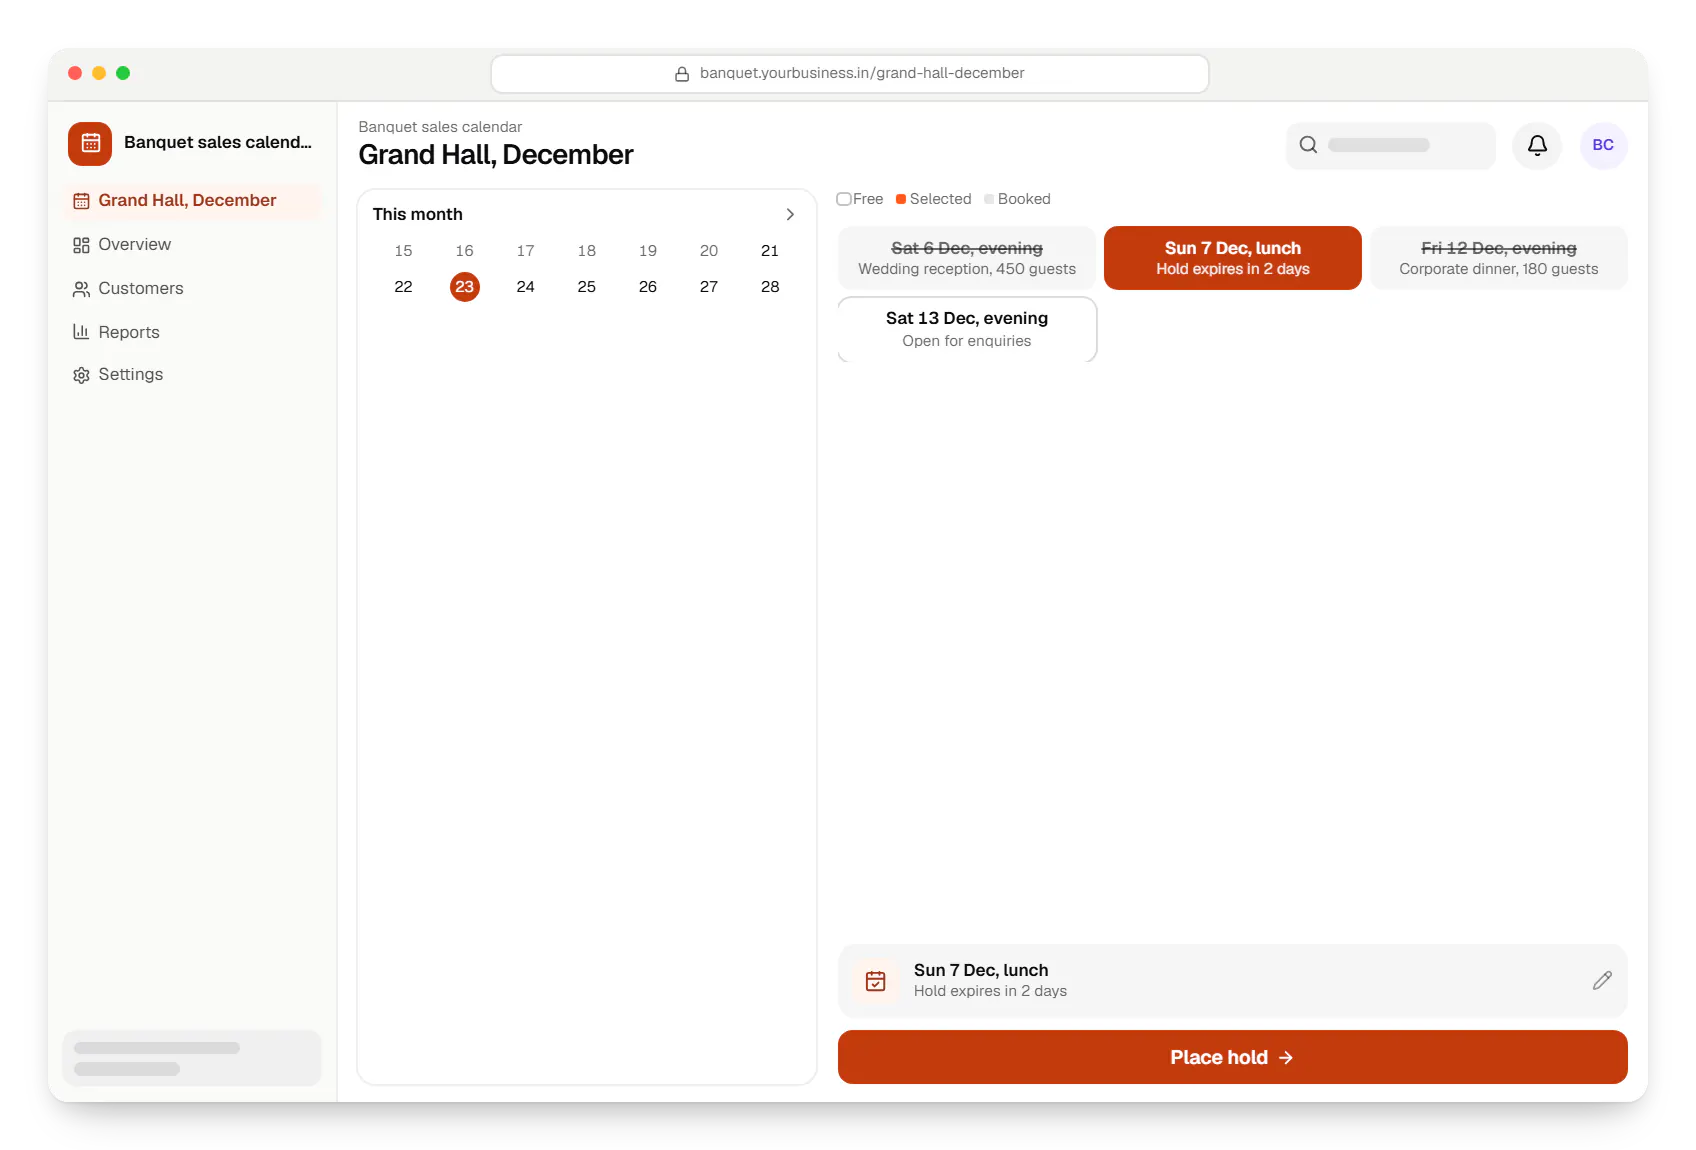Focus the search input field
The width and height of the screenshot is (1696, 1150).
tap(1391, 145)
